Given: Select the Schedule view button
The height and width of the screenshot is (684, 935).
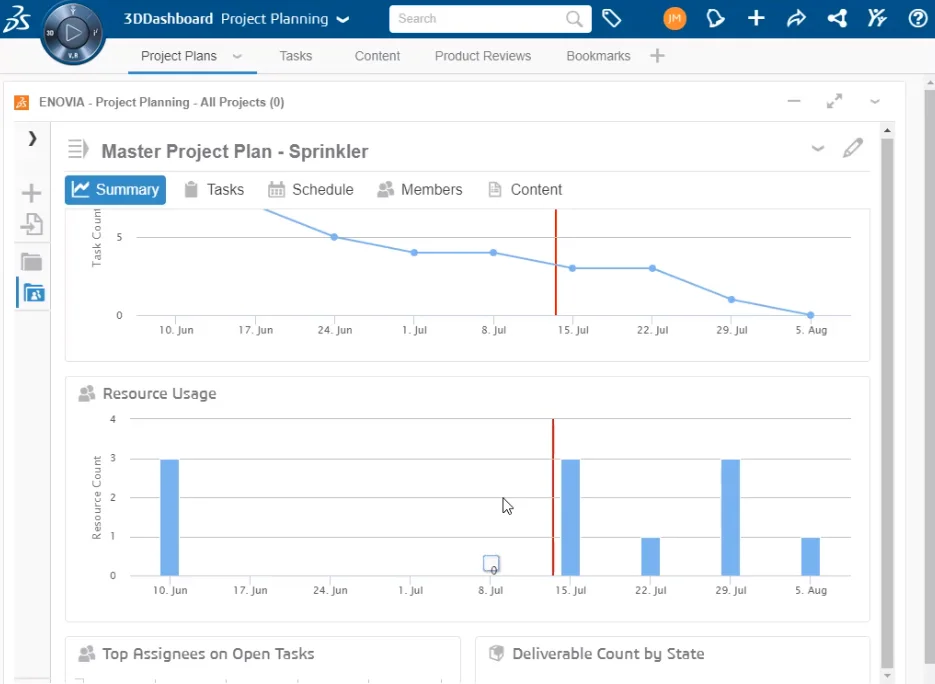Looking at the screenshot, I should pos(311,190).
